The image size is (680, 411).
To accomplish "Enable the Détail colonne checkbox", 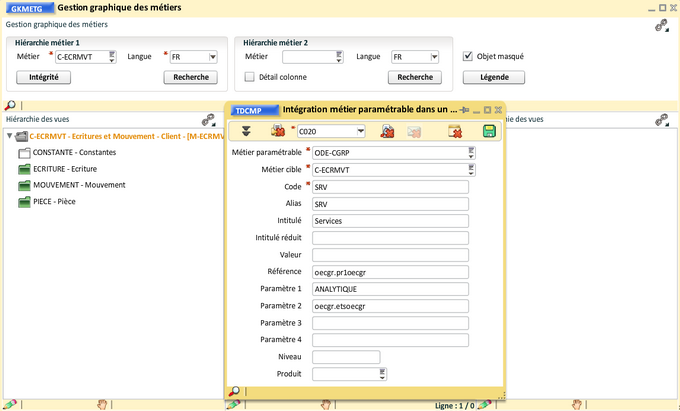I will pyautogui.click(x=250, y=77).
